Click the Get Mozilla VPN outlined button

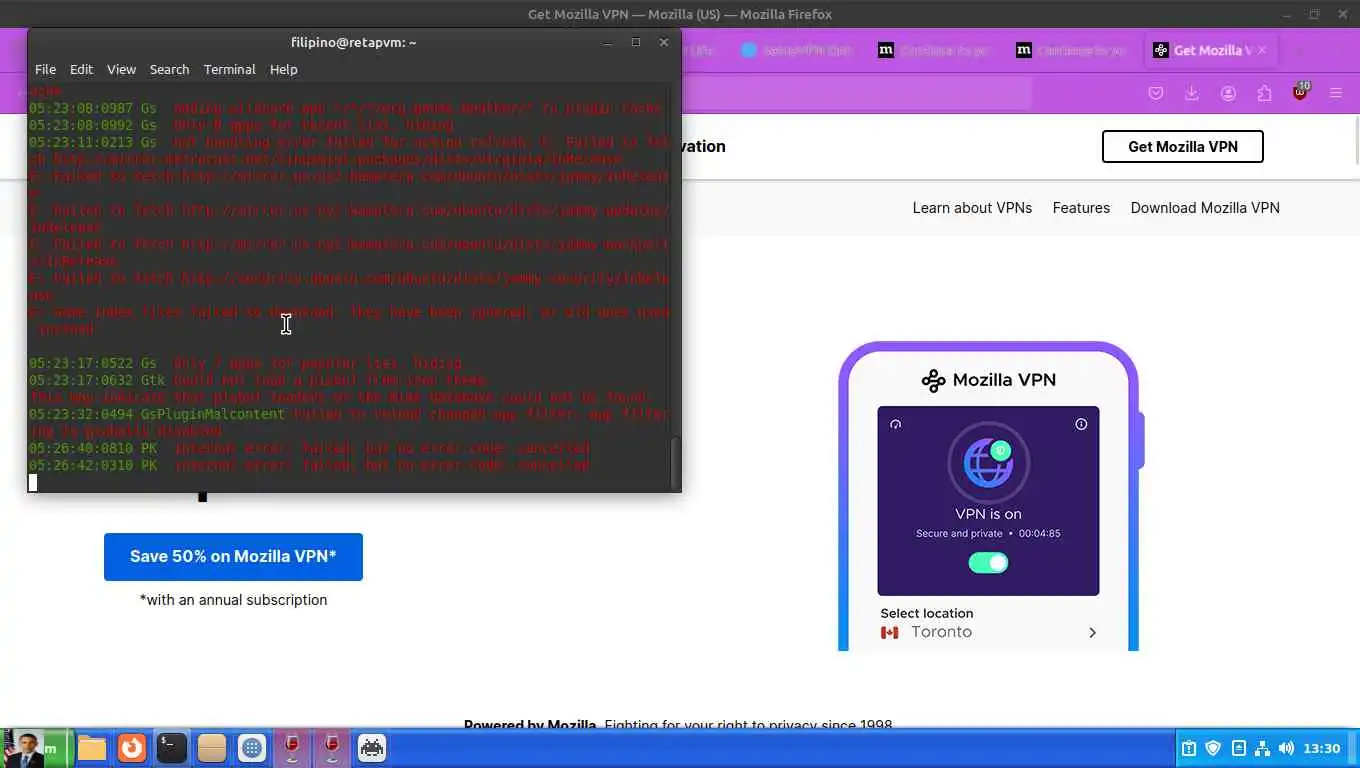(x=1183, y=146)
